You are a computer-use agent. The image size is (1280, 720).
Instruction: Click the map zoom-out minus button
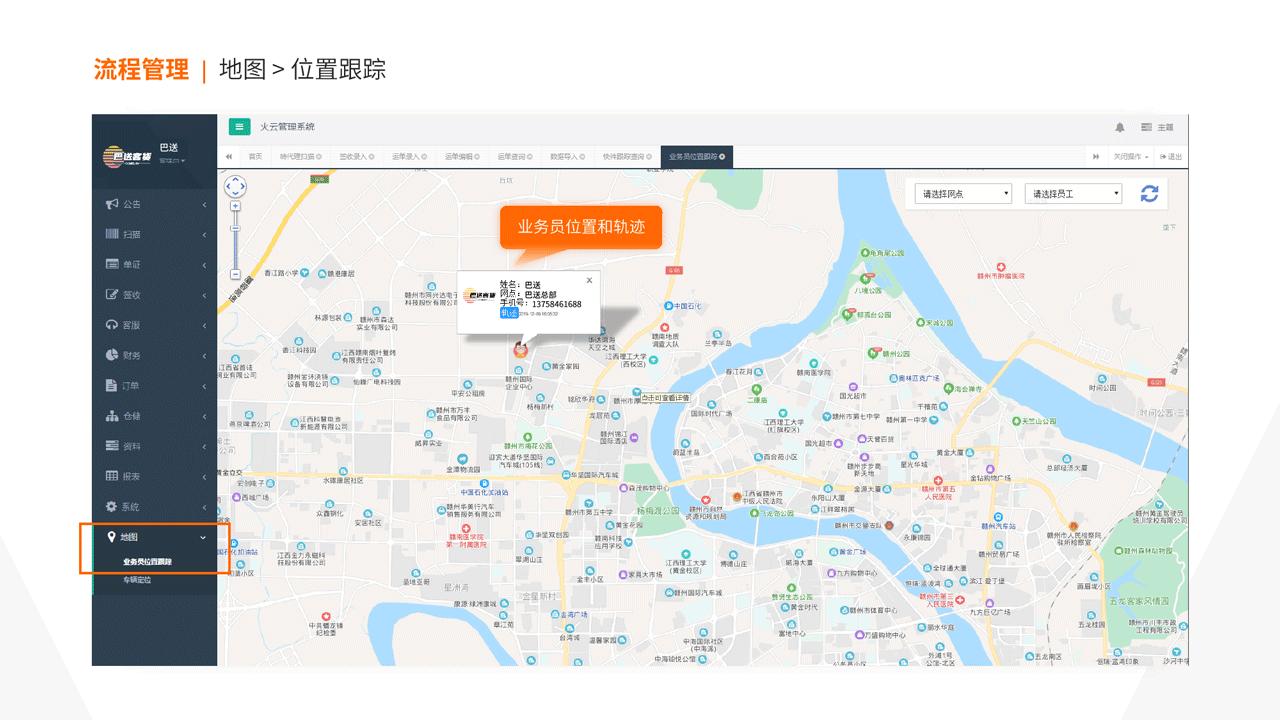(x=235, y=274)
